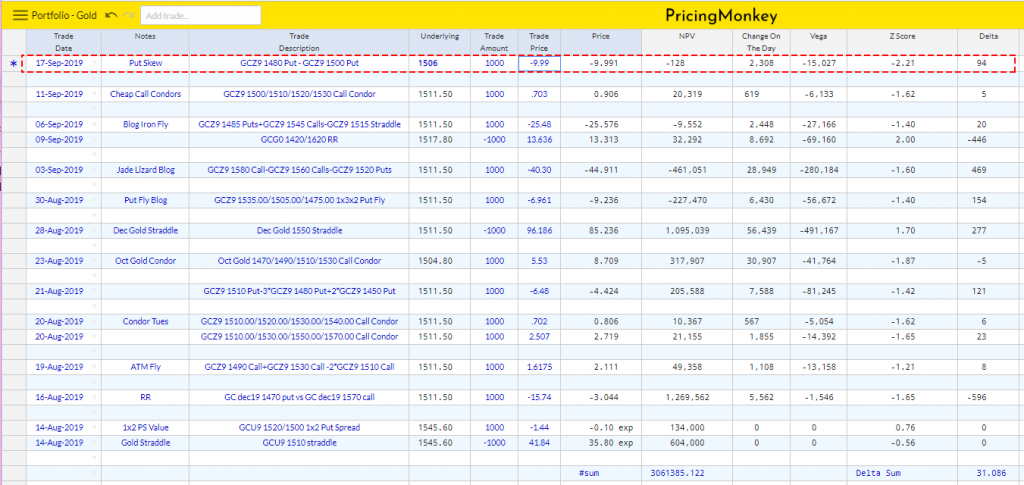Select the NPV value 604,000
This screenshot has height=485, width=1024.
tap(686, 443)
